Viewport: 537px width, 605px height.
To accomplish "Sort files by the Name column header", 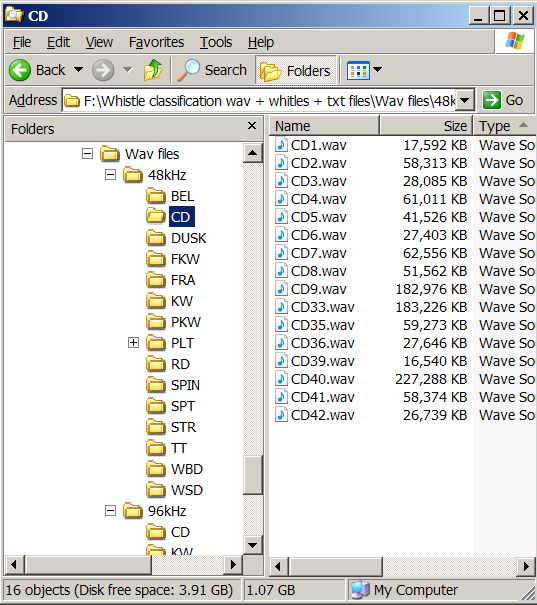I will click(x=324, y=126).
